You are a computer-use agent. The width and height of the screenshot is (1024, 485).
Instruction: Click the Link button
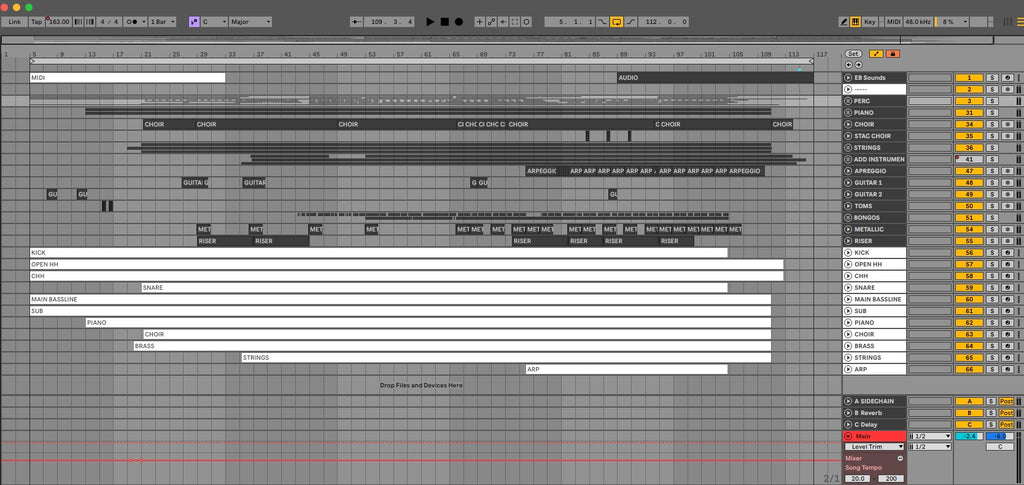coord(14,22)
